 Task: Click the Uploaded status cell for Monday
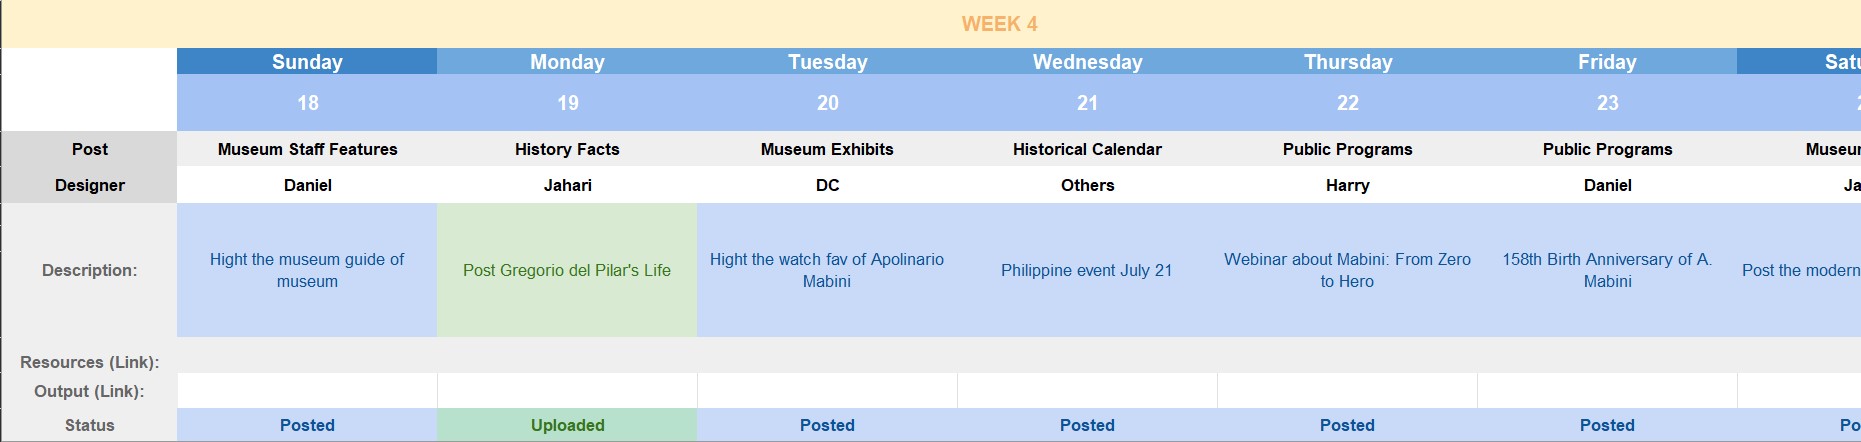567,425
